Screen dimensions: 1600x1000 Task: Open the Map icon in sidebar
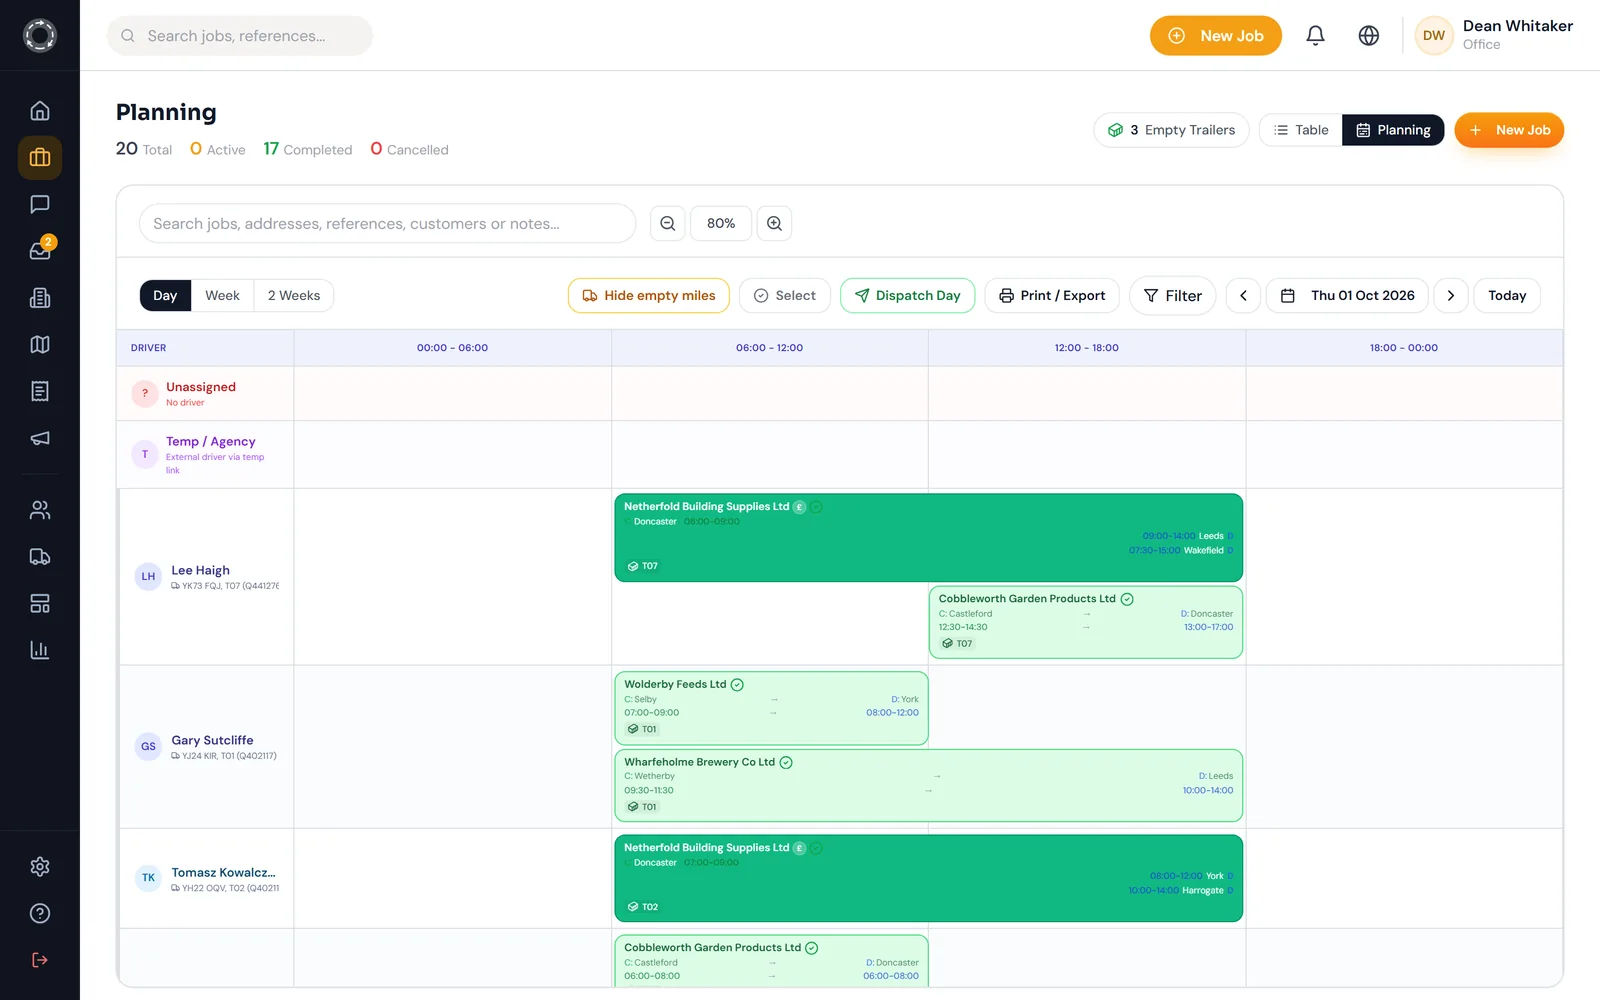click(x=40, y=345)
